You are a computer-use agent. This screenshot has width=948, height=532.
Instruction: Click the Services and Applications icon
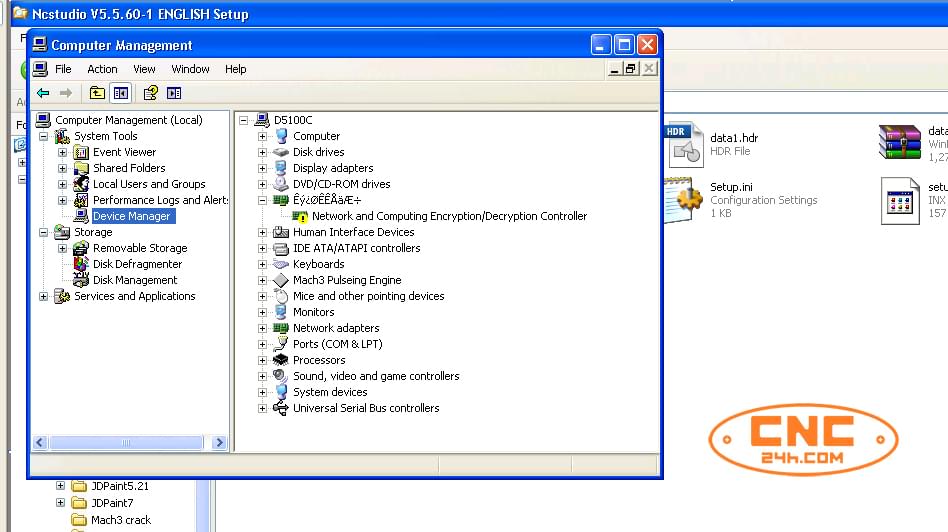pos(62,296)
